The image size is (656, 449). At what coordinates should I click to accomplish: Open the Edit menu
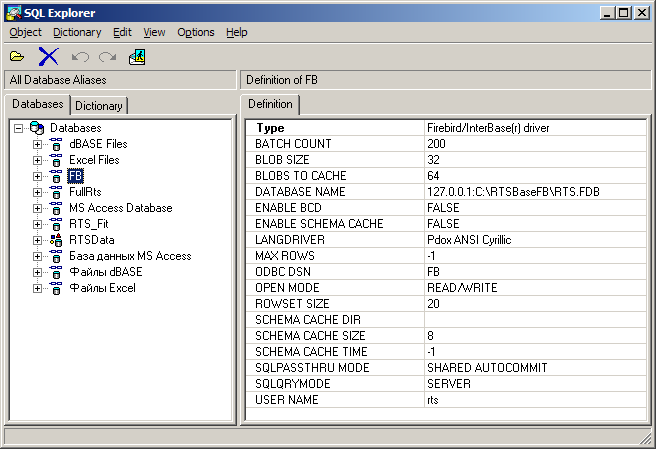[x=122, y=32]
